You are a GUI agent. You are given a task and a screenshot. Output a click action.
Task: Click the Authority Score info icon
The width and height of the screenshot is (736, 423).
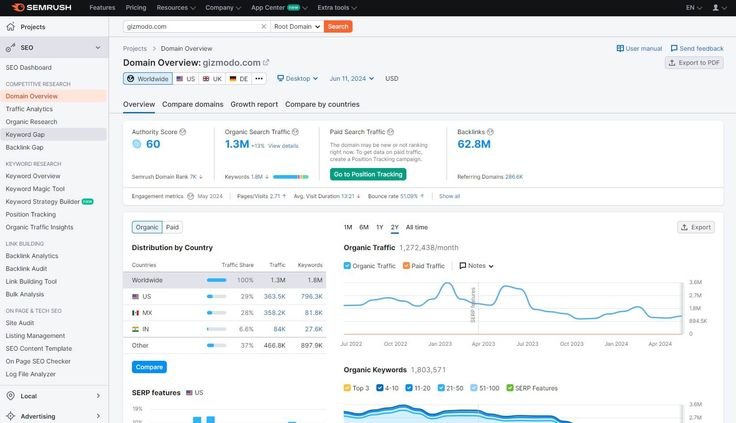click(x=183, y=132)
